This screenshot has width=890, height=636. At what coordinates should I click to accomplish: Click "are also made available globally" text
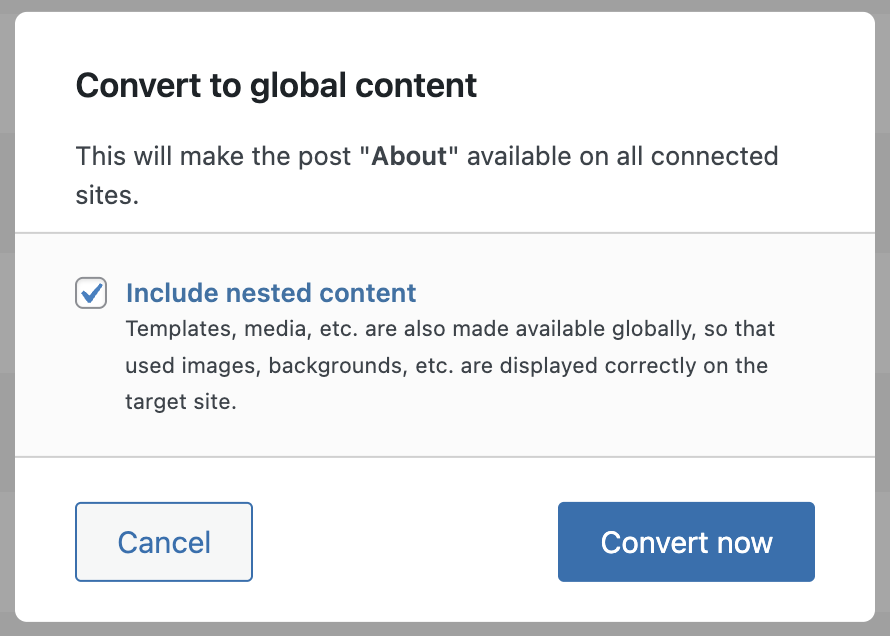(x=556, y=328)
